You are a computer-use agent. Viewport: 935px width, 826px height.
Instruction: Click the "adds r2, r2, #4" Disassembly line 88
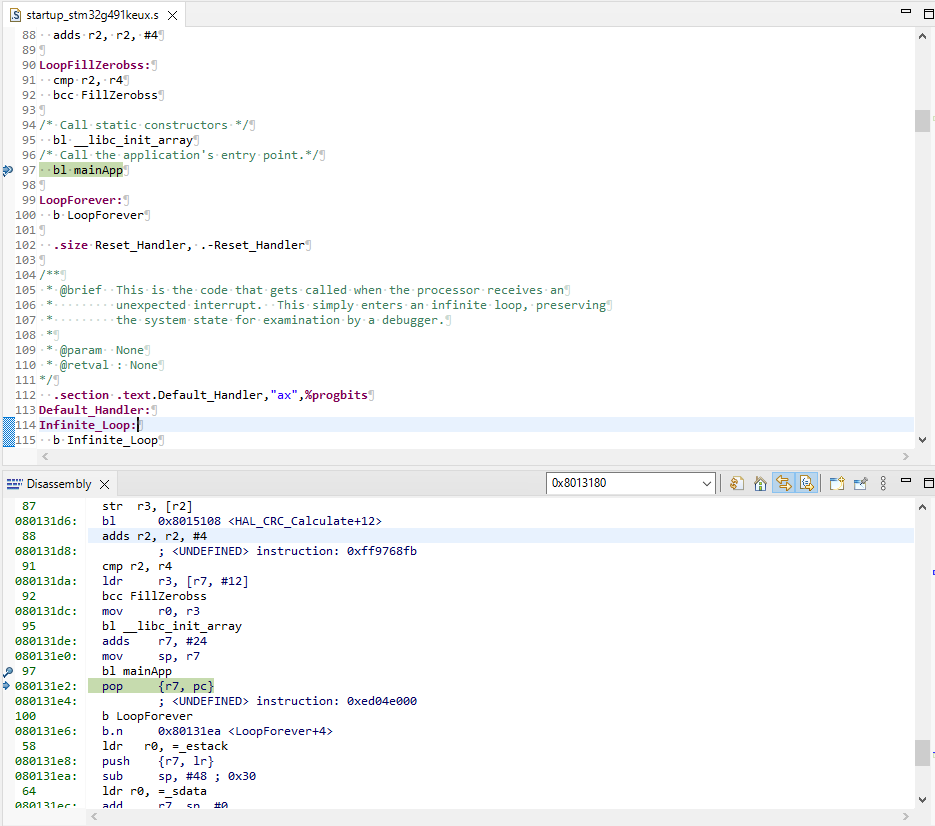[154, 536]
